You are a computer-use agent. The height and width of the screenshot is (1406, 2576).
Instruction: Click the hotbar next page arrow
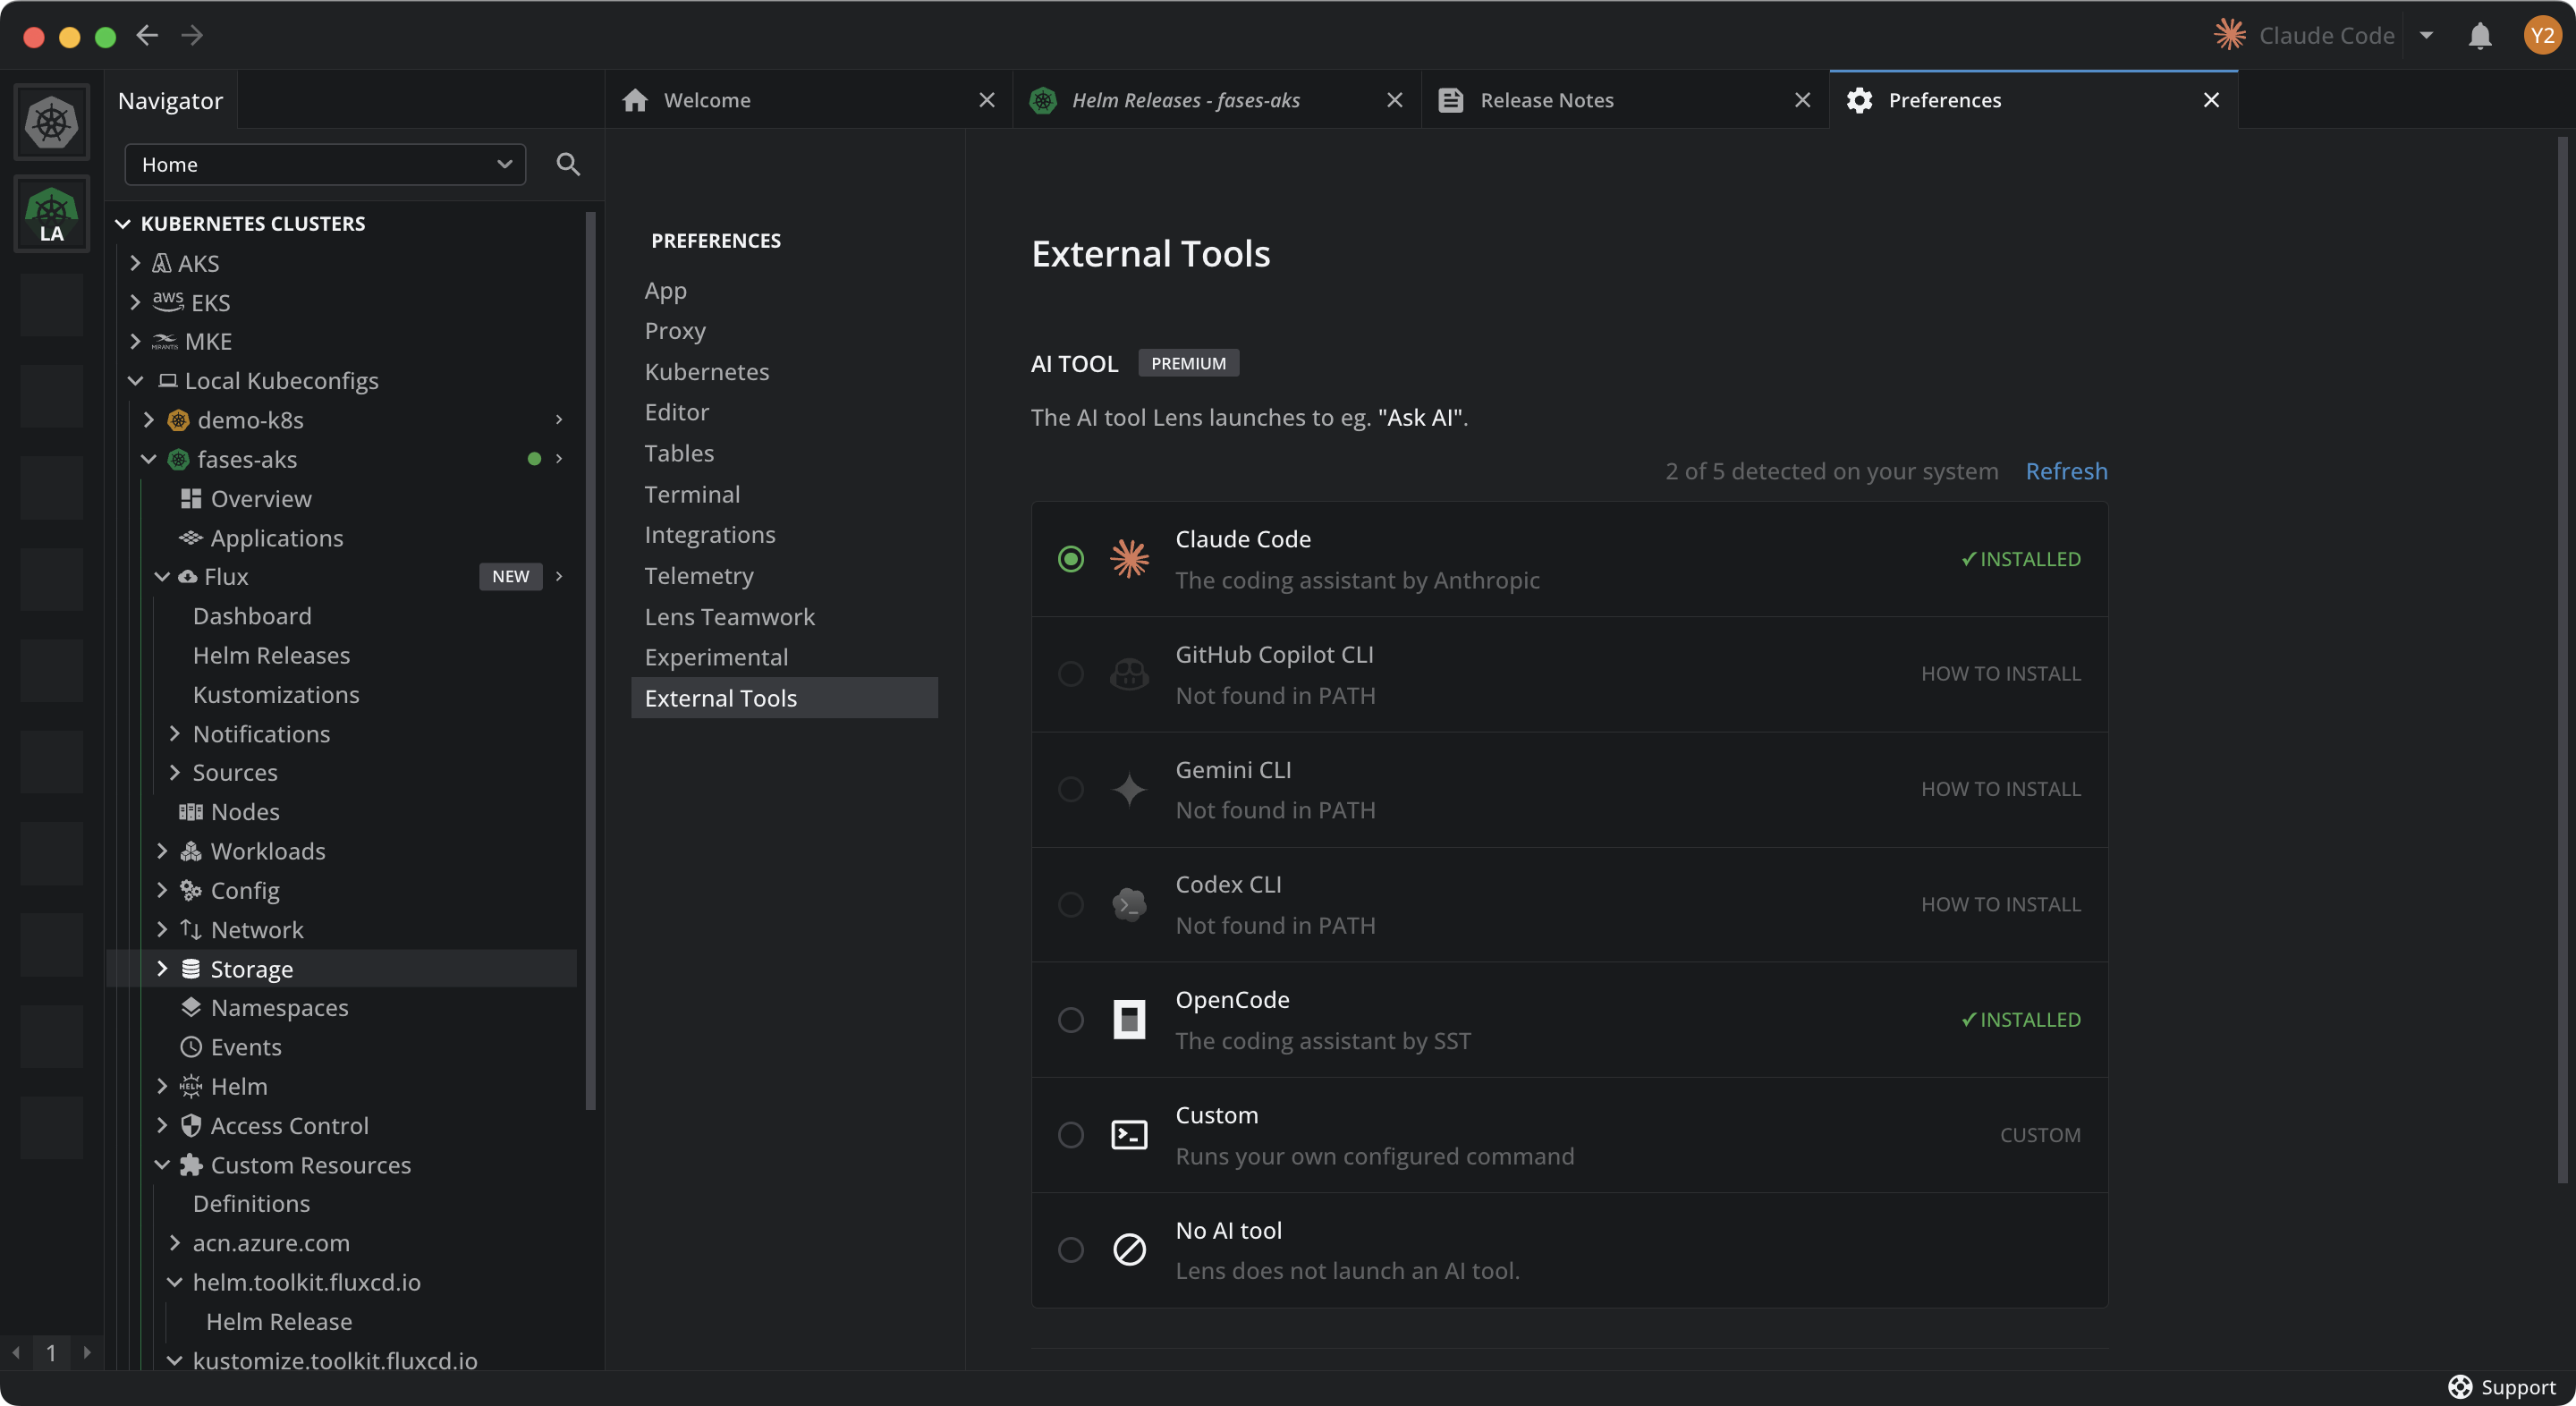[87, 1352]
